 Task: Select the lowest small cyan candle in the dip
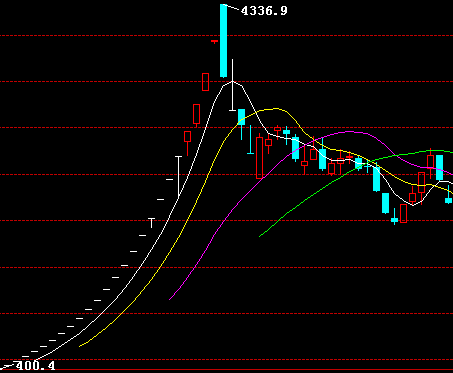pyautogui.click(x=394, y=220)
